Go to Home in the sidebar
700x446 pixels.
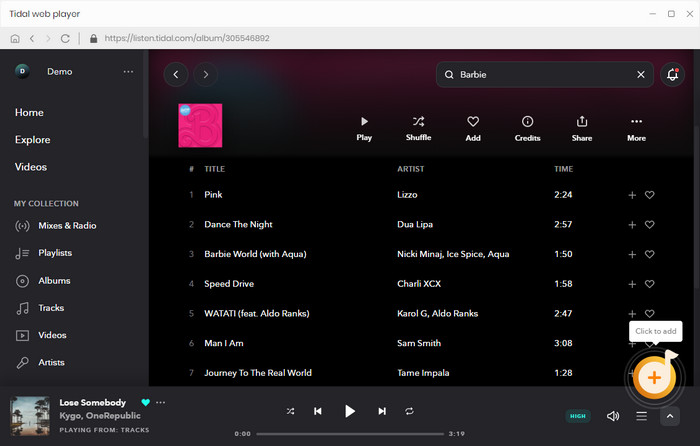tap(29, 113)
